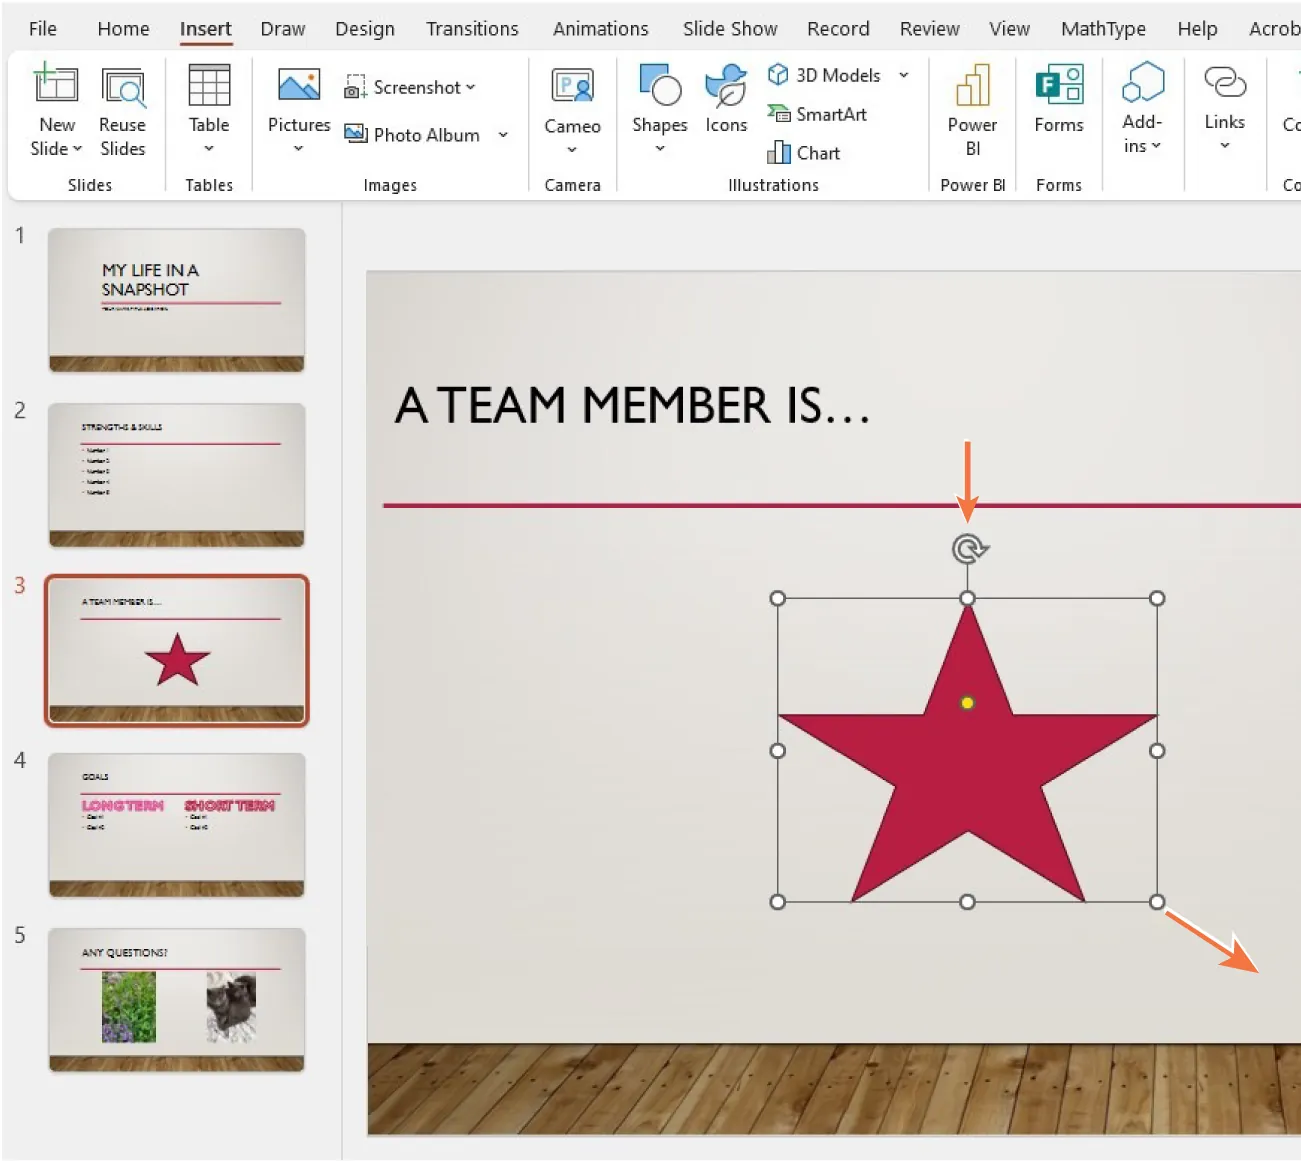
Task: Switch to the Animations ribbon tab
Action: pyautogui.click(x=600, y=28)
